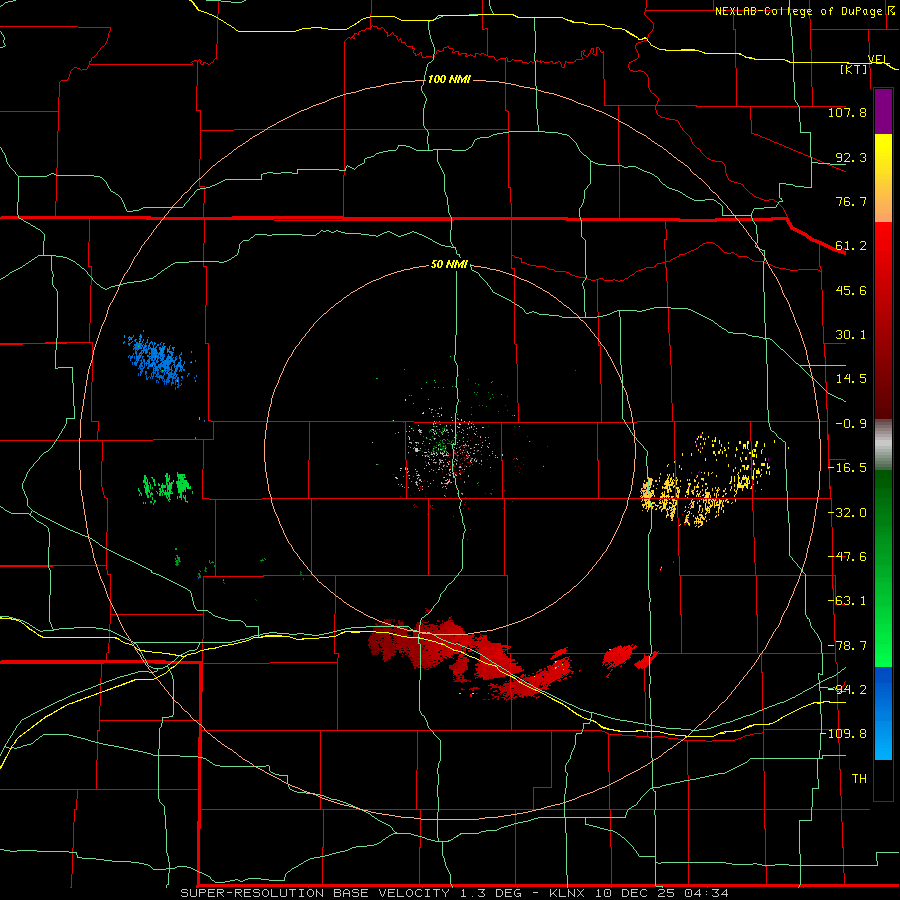Click the gray near-zero segment of color bar
This screenshot has width=900, height=900.
883,443
